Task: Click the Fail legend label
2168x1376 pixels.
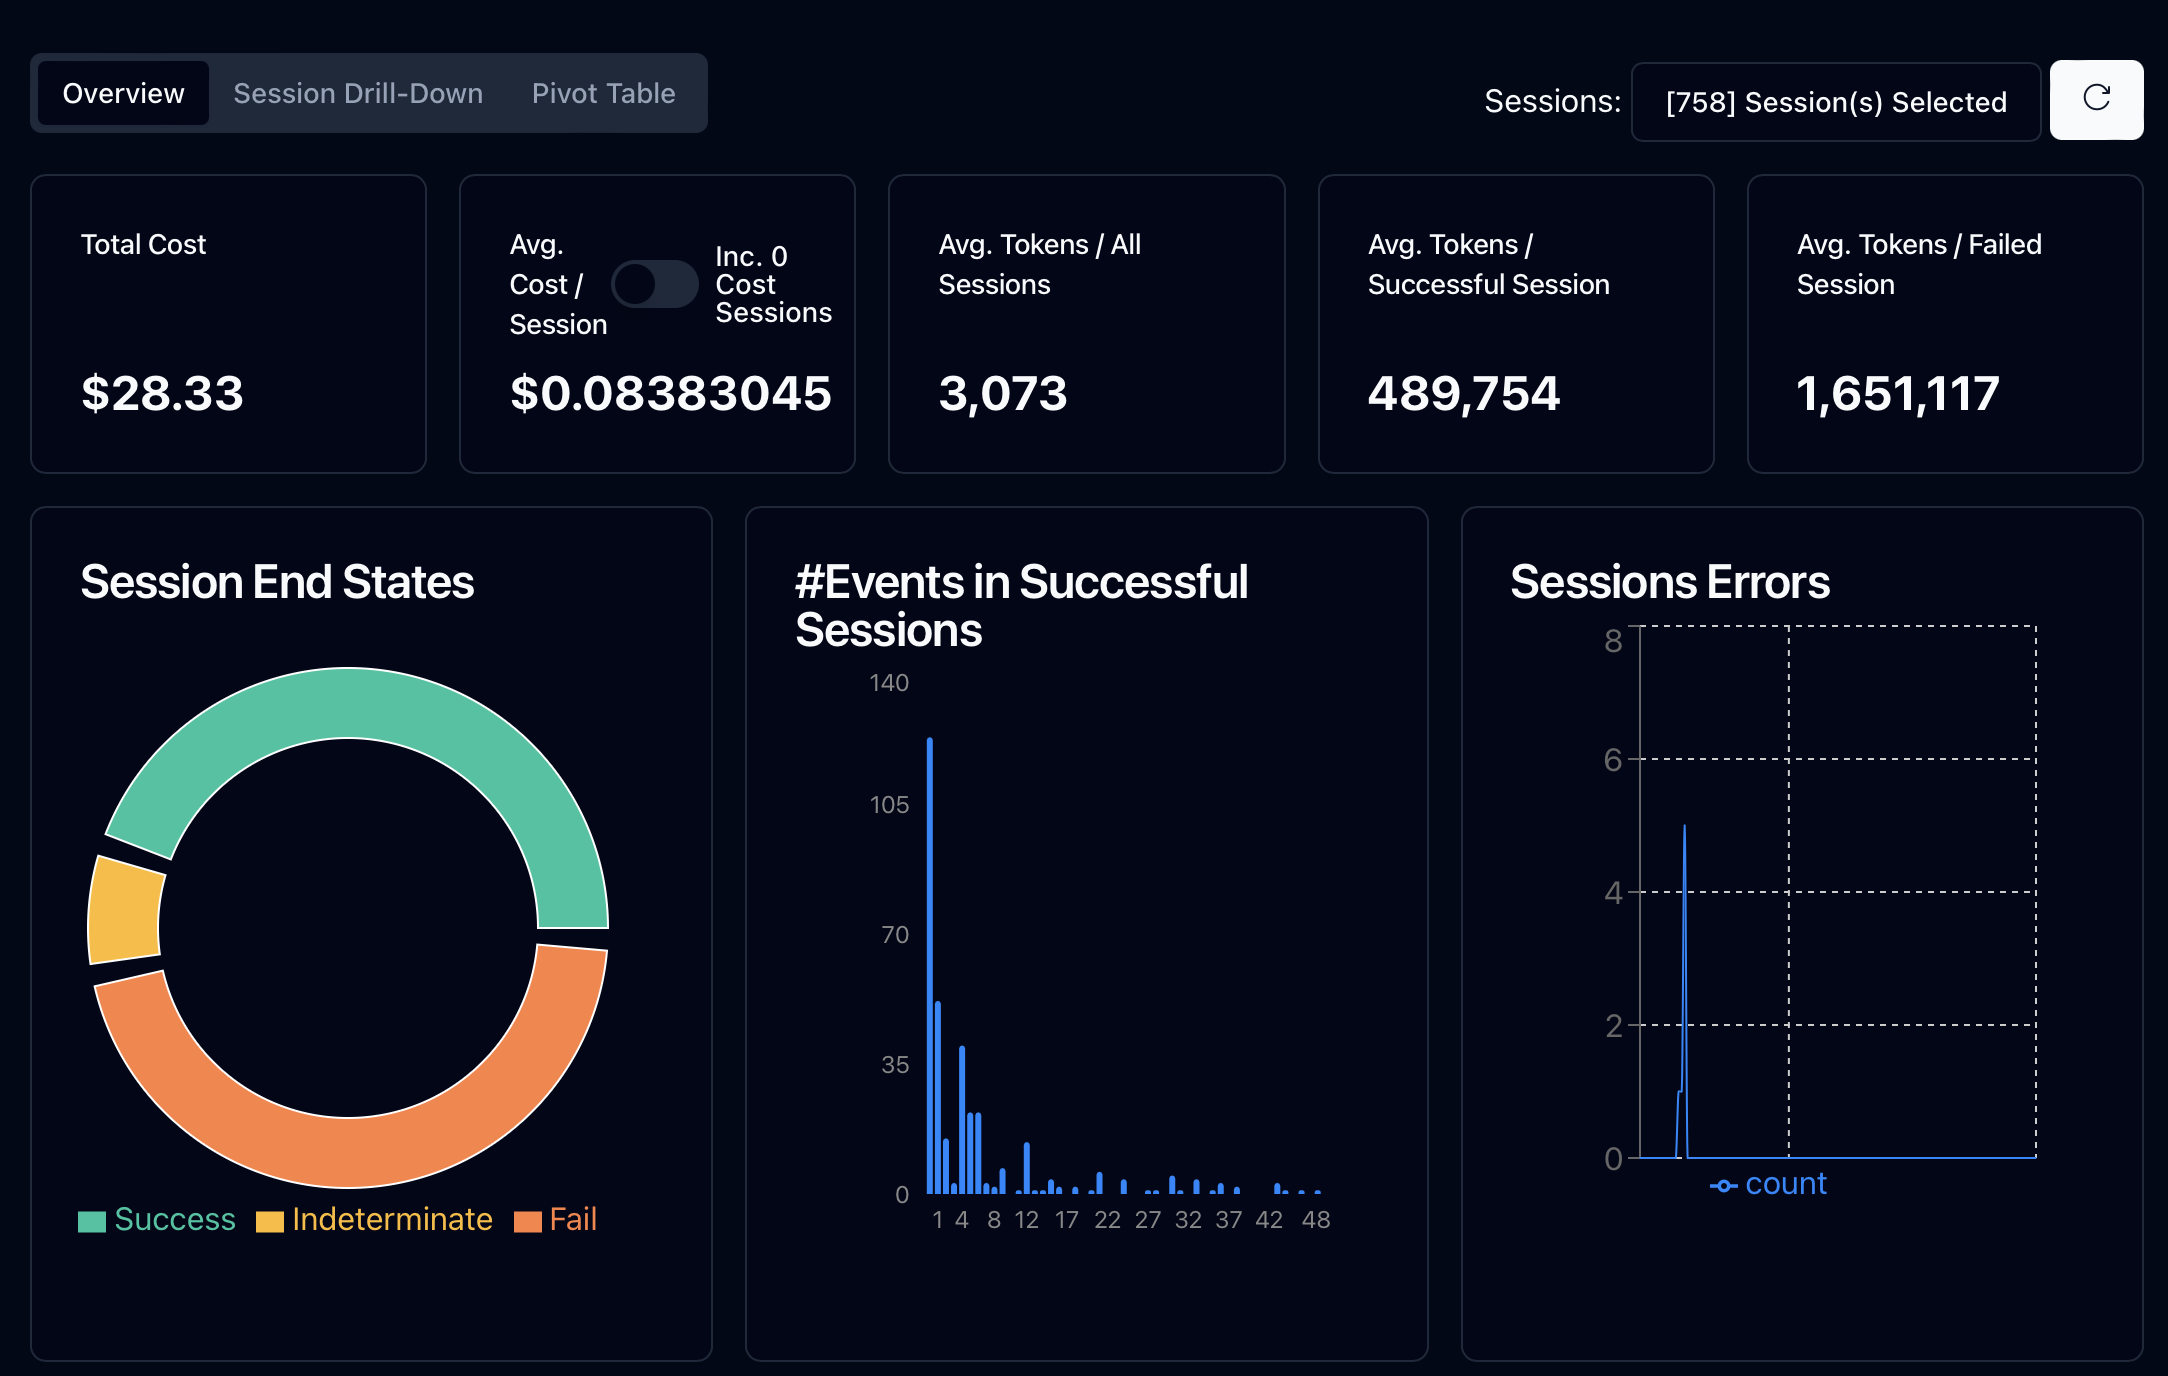Action: point(573,1219)
